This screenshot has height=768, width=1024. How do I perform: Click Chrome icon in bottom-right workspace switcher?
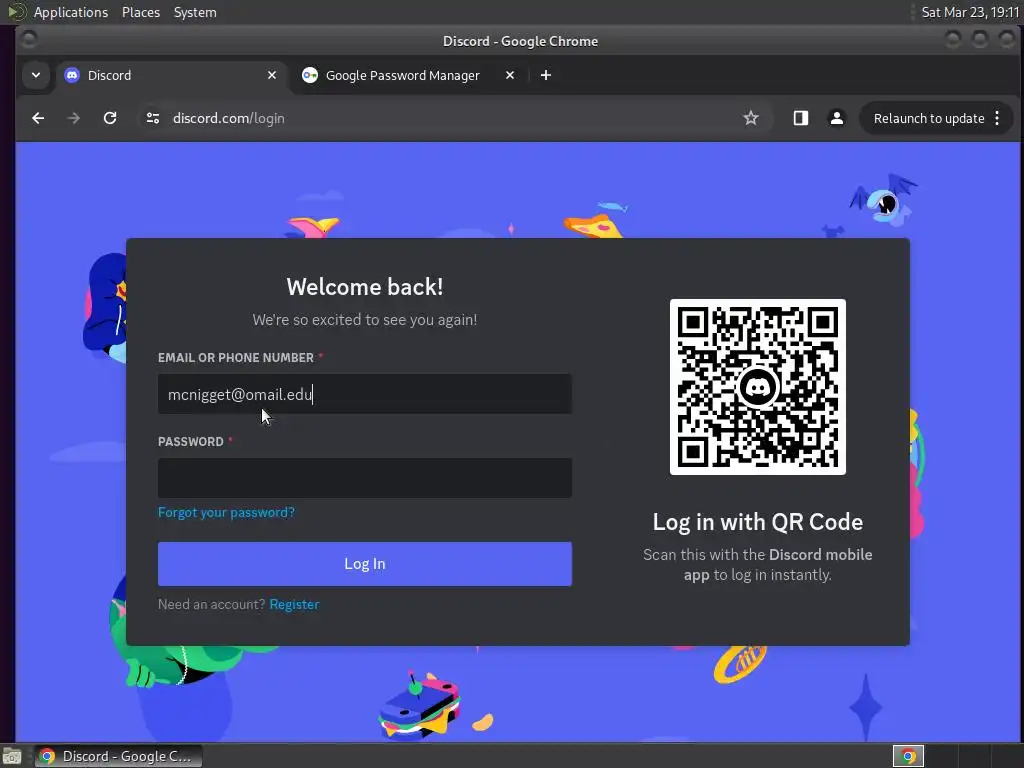(908, 756)
